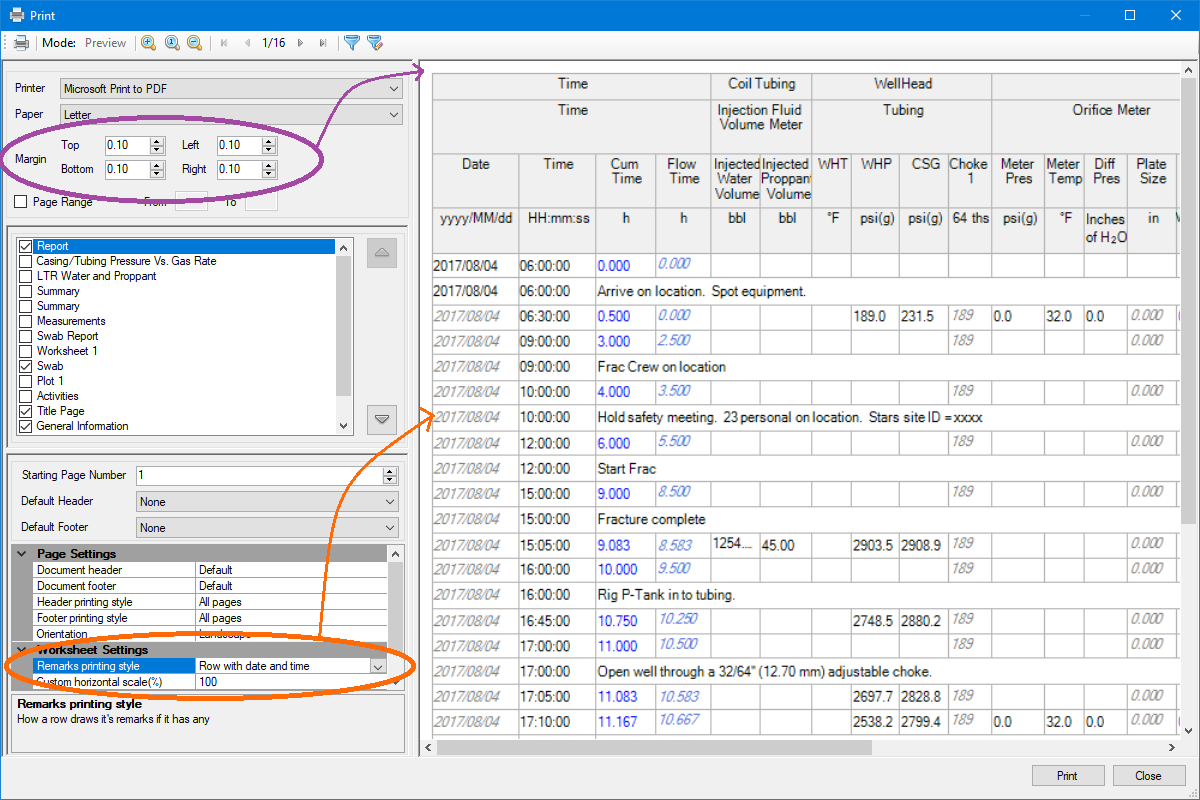Check the Measurements item

(x=27, y=321)
